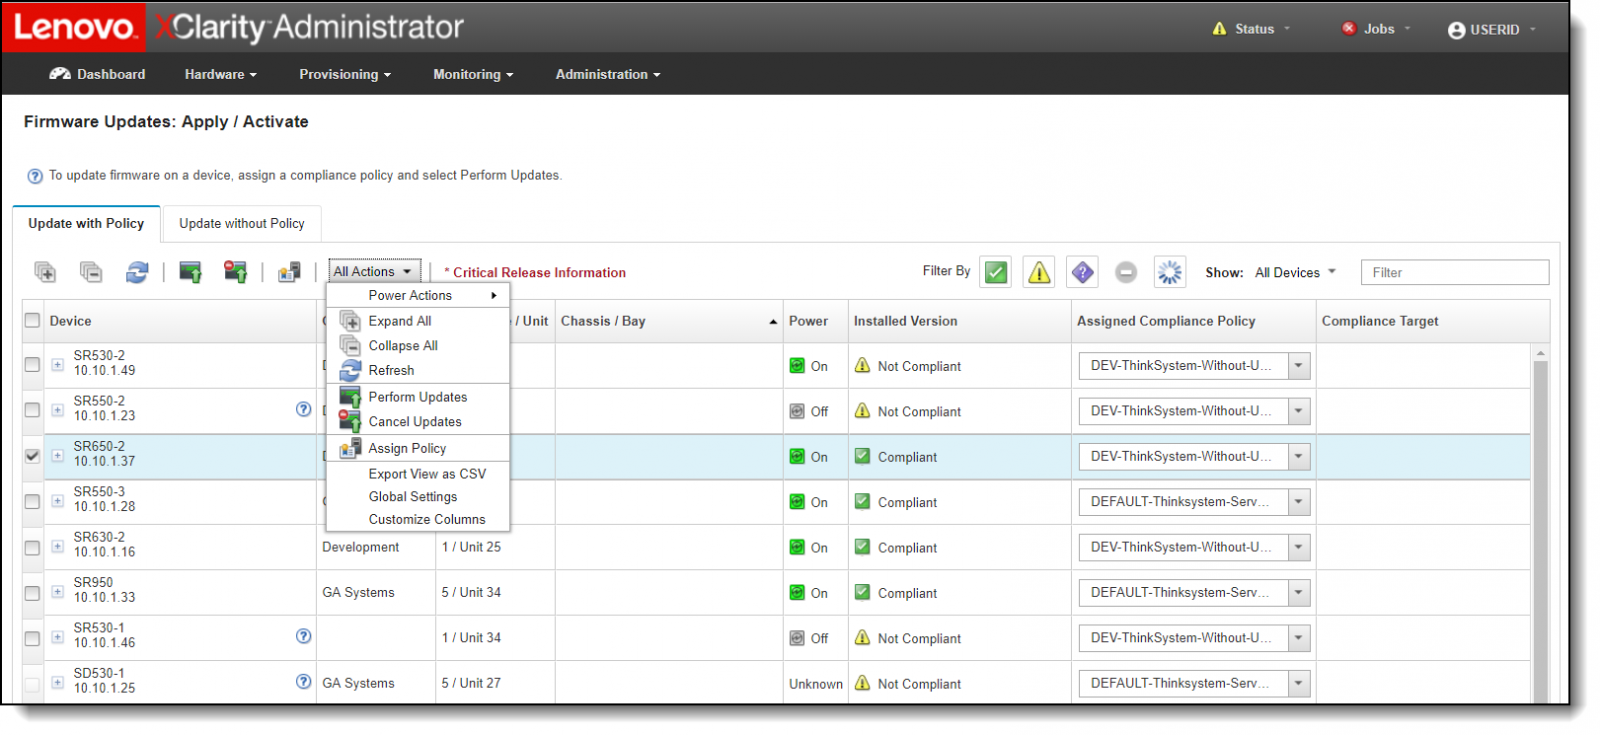Choose Export View as CSV
This screenshot has width=1600, height=735.
click(418, 474)
